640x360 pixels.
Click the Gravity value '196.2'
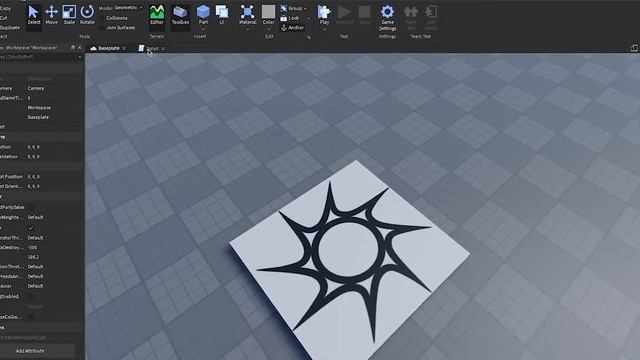coord(33,257)
